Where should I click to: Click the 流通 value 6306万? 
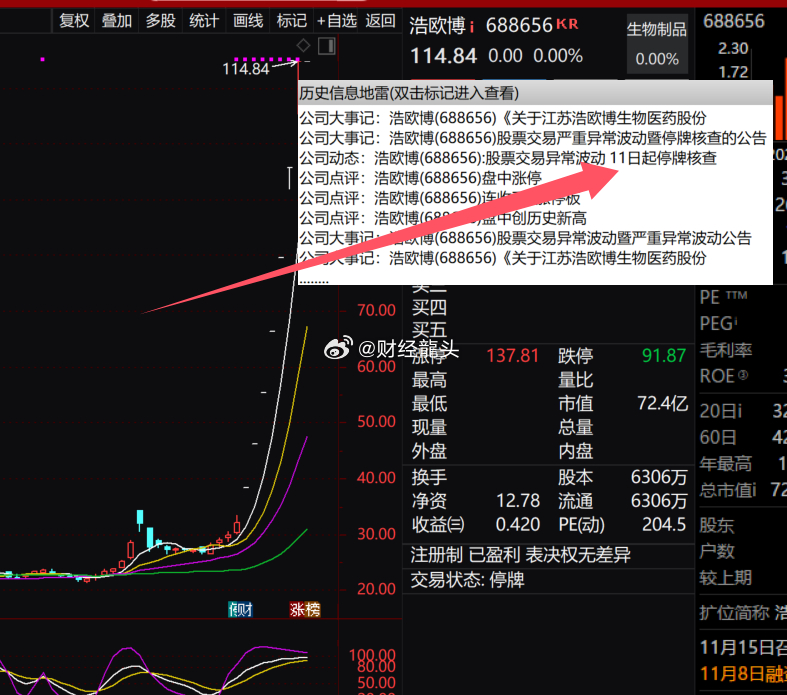point(659,501)
